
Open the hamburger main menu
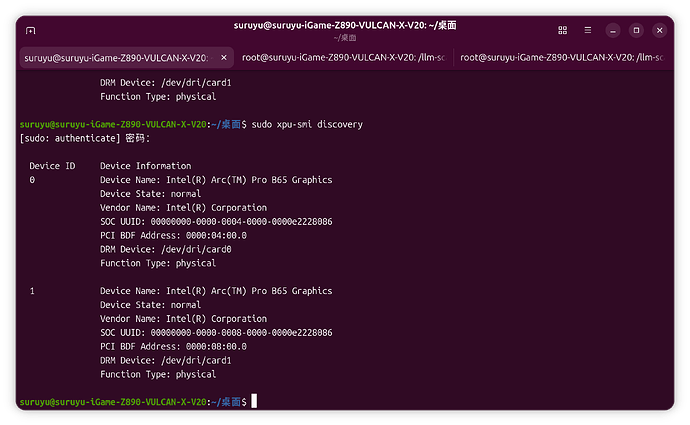tap(587, 30)
